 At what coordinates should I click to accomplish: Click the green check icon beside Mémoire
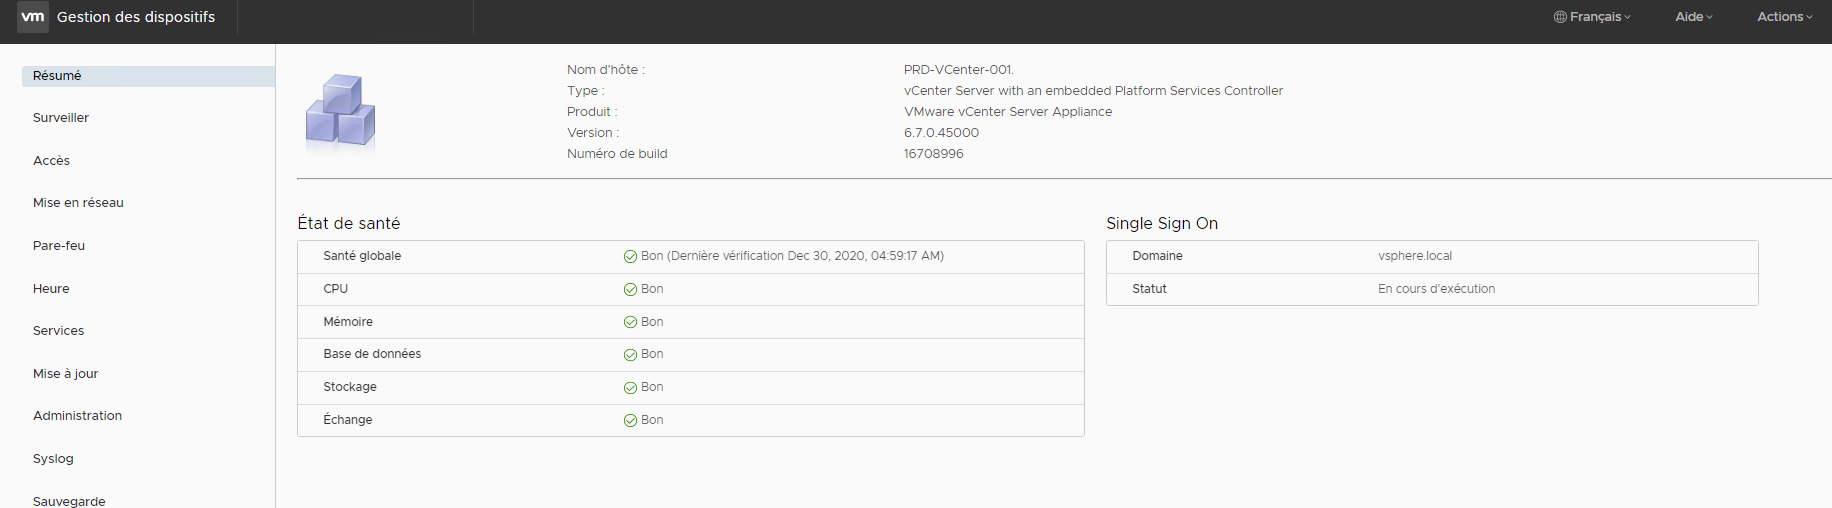point(630,322)
